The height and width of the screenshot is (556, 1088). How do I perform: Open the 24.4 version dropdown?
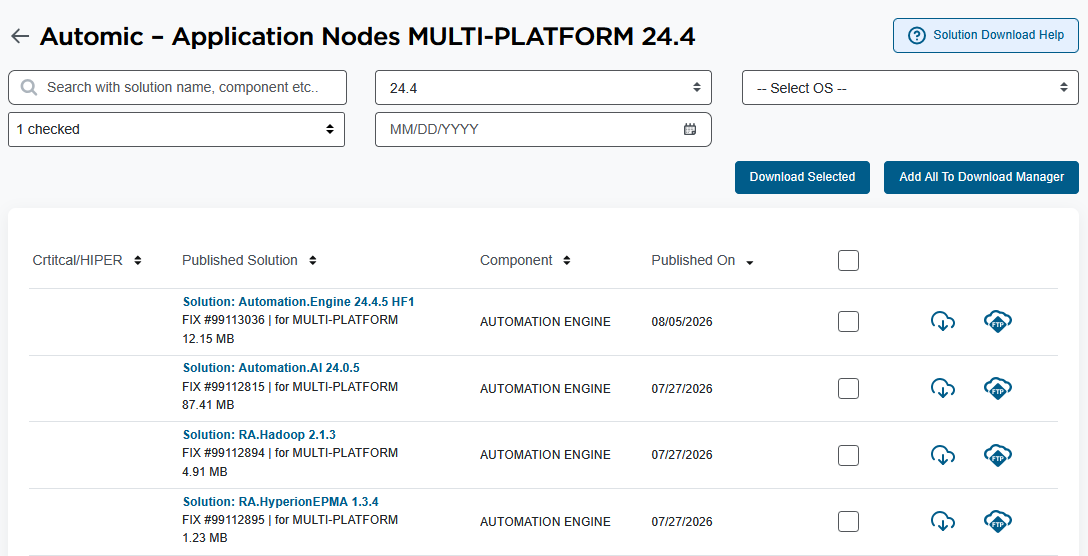point(543,87)
